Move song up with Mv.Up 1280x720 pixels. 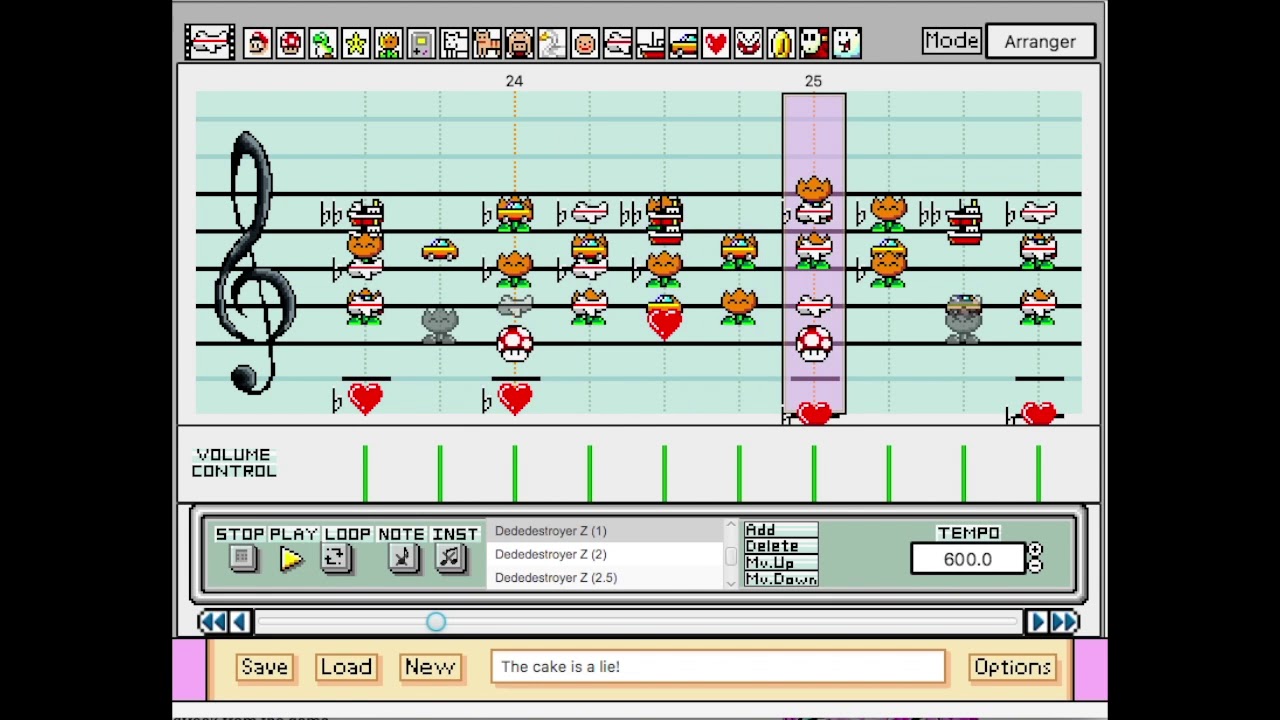coord(780,563)
